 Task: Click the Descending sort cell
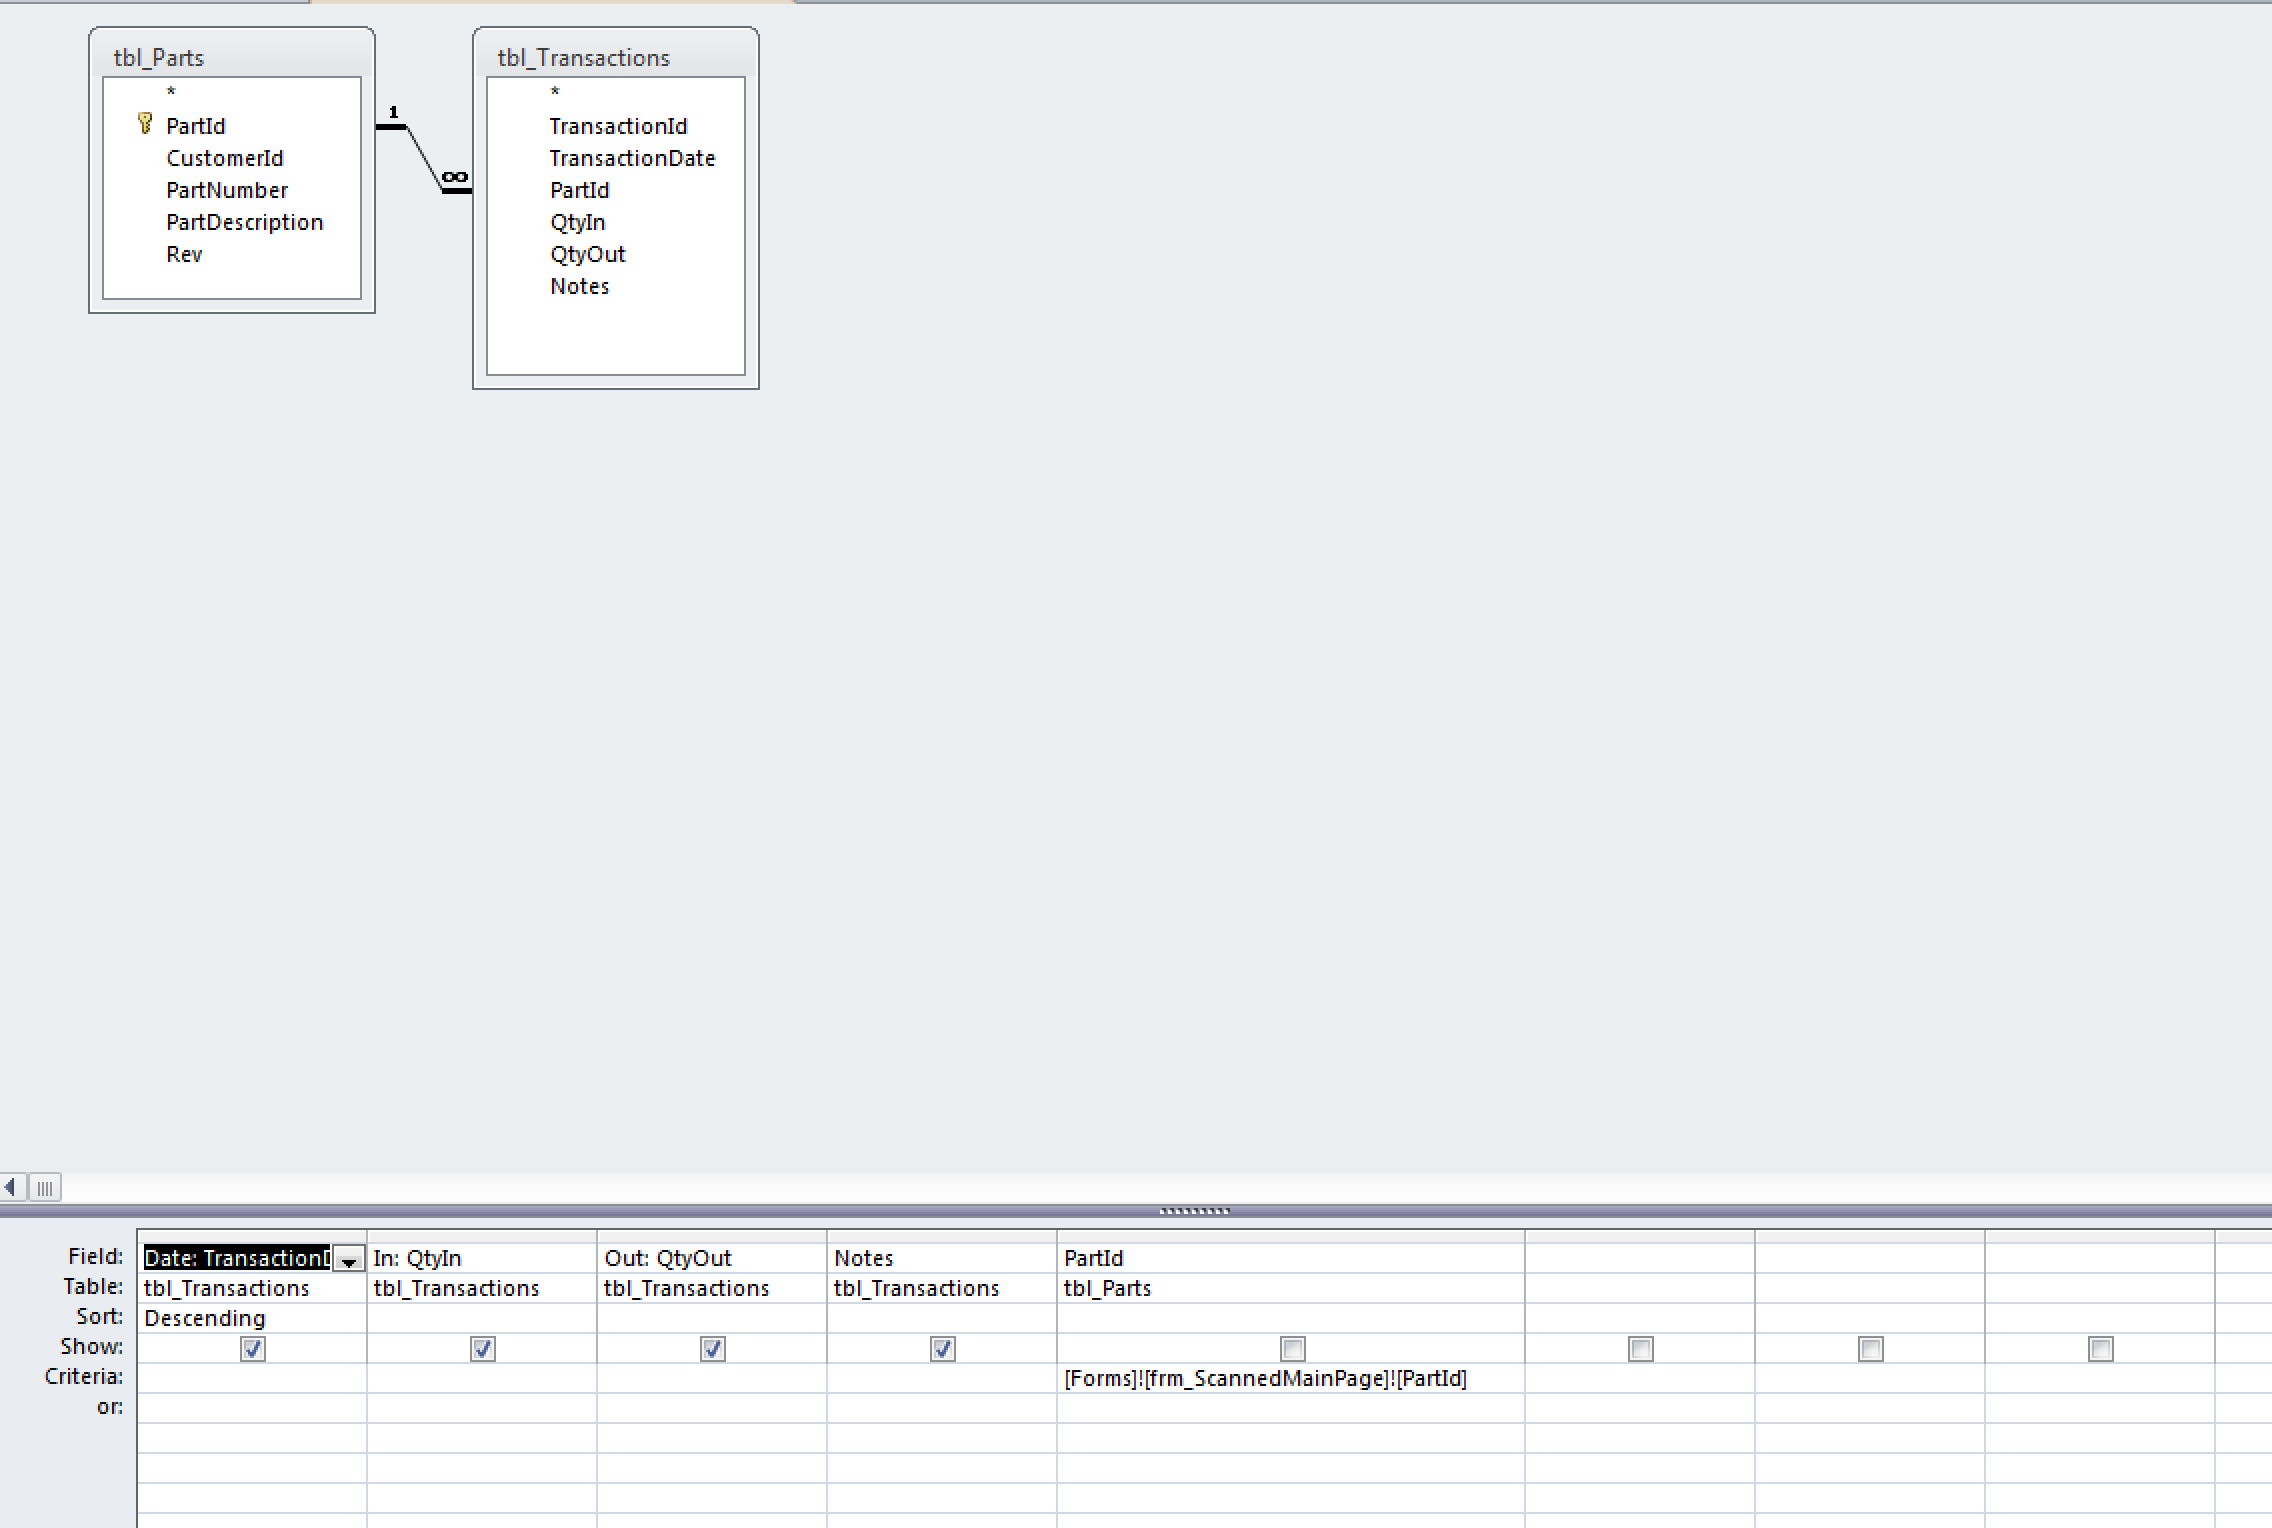(x=205, y=1318)
